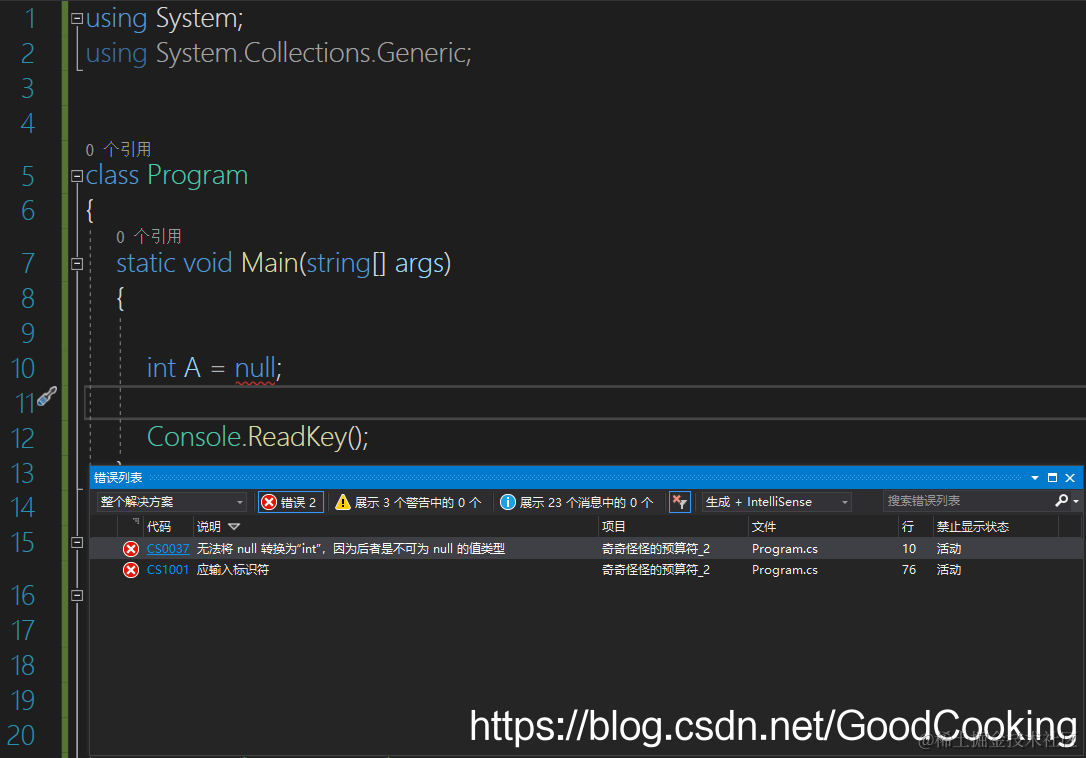Open the '说明' column filter arrow
Screen dimensions: 1086x758
[x=234, y=527]
